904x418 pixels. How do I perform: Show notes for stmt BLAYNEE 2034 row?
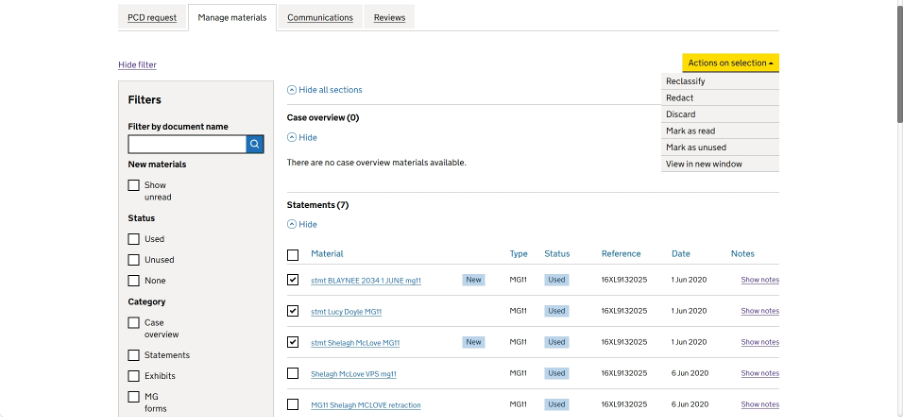pyautogui.click(x=760, y=280)
